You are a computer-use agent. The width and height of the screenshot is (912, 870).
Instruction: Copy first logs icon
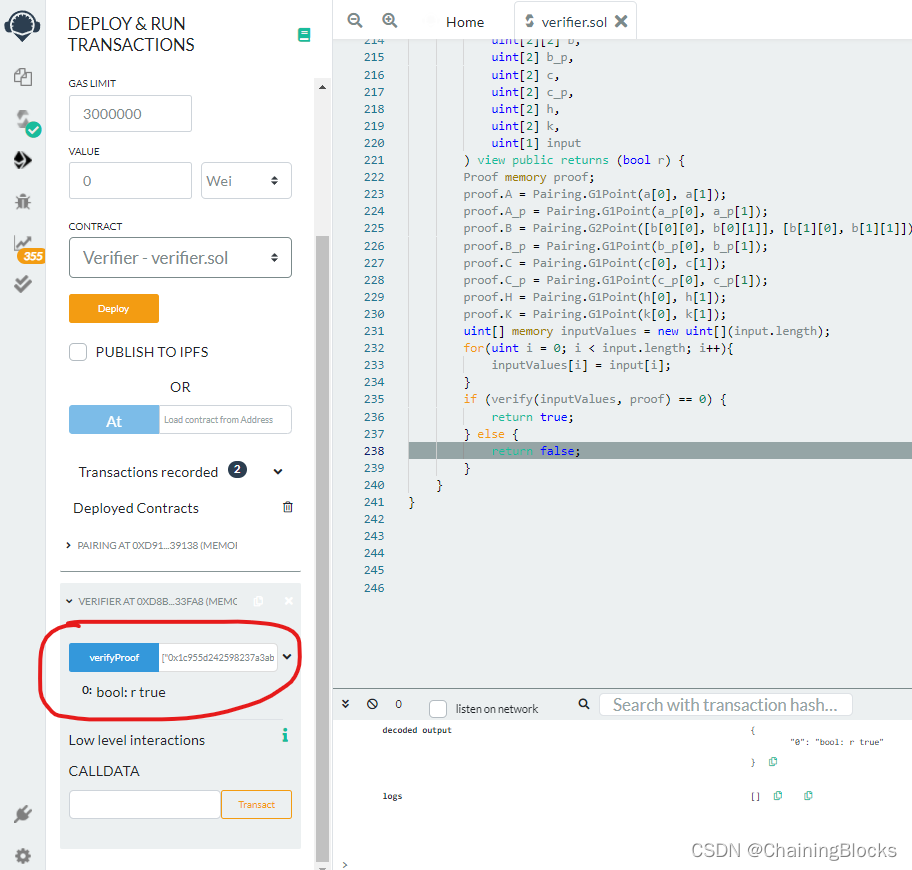point(778,796)
